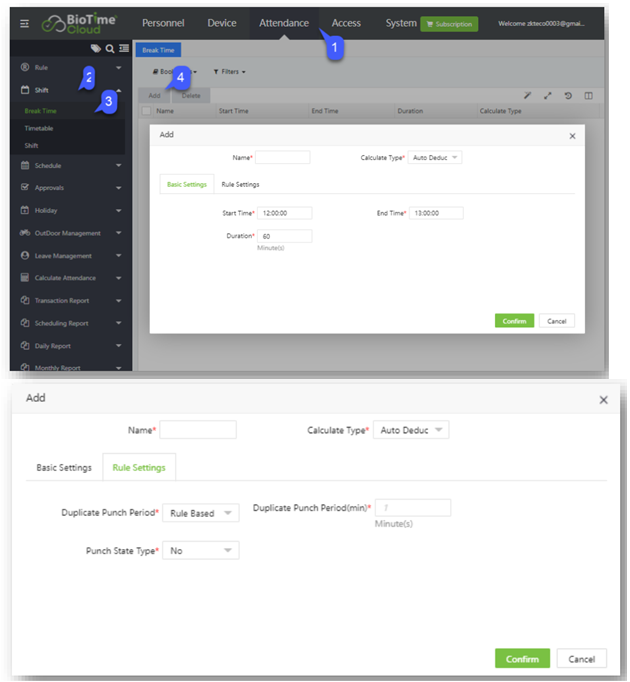The height and width of the screenshot is (682, 630).
Task: Open the Duplicate Punch Period Rule Based dropdown
Action: coord(201,513)
